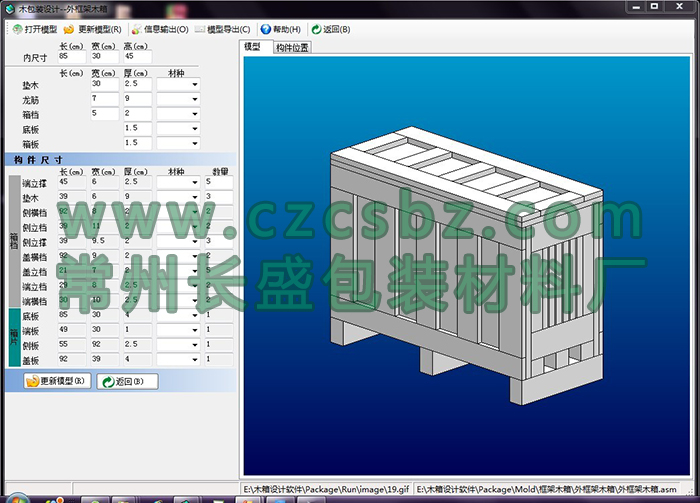The height and width of the screenshot is (503, 700).
Task: Click the 侧板 width field showing 92
Action: [x=105, y=345]
